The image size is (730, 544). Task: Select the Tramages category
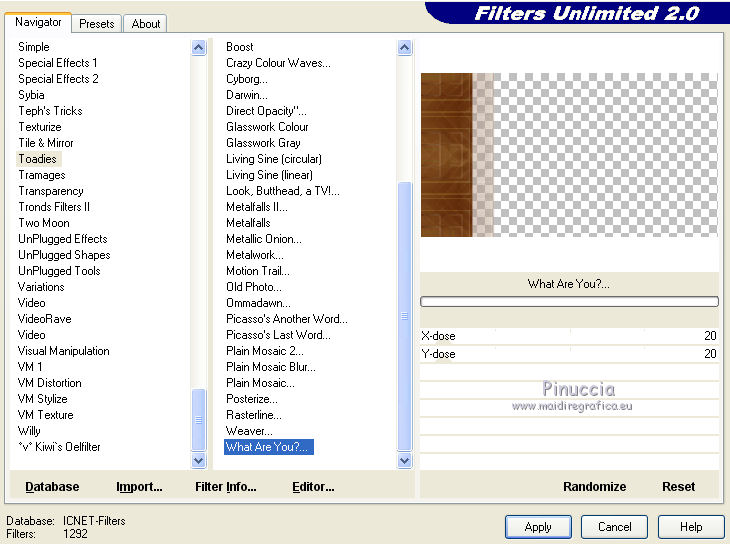(42, 175)
